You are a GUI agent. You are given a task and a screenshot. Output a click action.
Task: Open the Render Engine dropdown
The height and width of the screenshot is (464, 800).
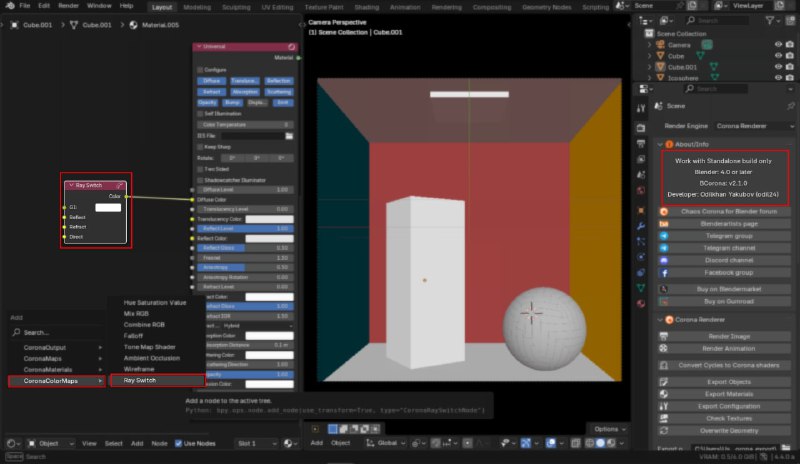(x=754, y=126)
